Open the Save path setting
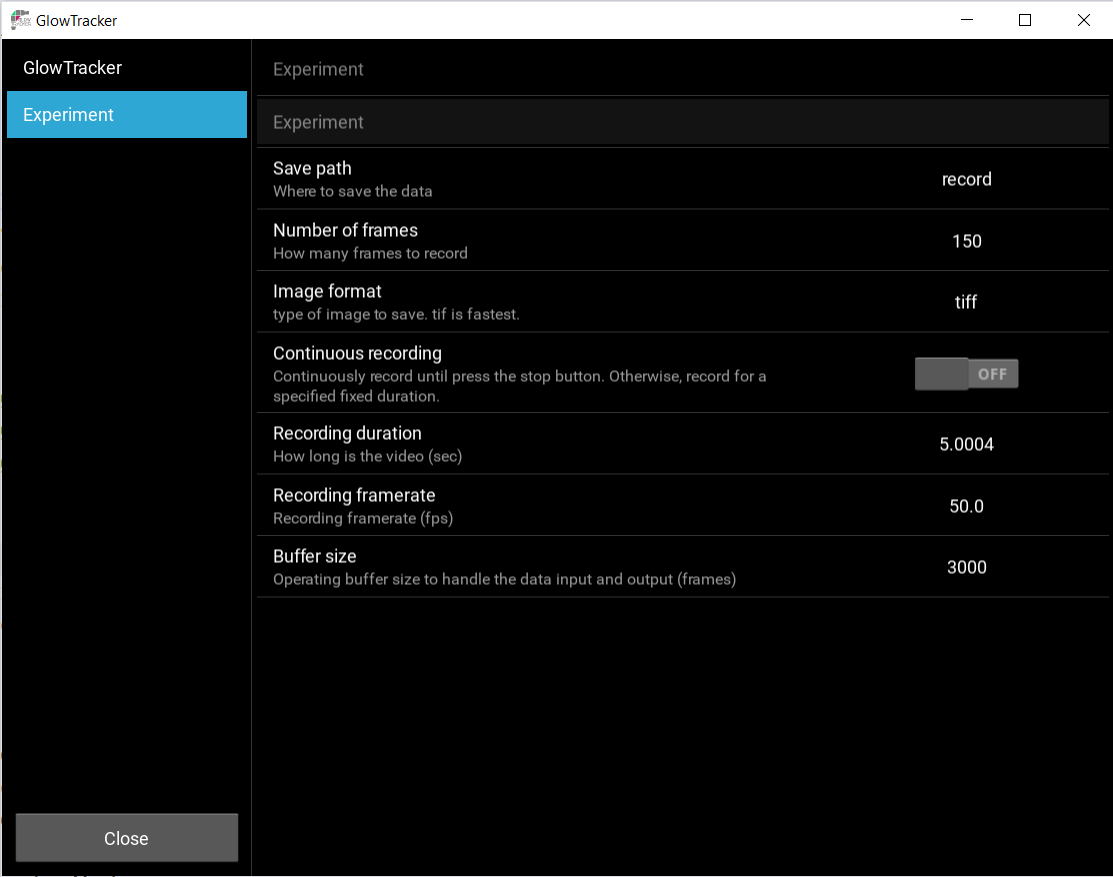This screenshot has height=877, width=1113. [x=682, y=179]
